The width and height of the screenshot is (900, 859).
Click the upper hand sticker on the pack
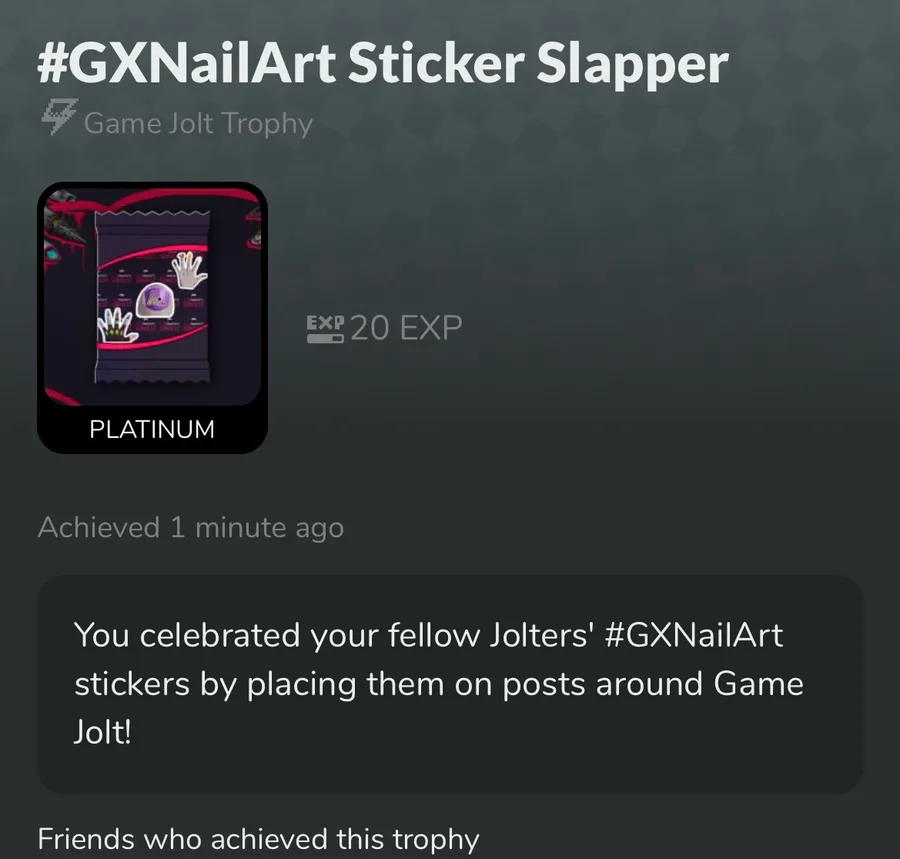(189, 269)
